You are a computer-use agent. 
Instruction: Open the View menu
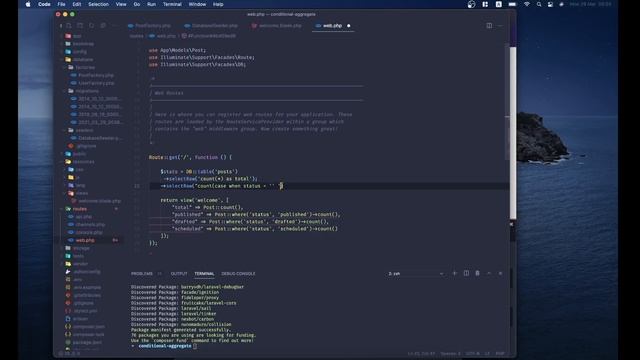pyautogui.click(x=121, y=4)
